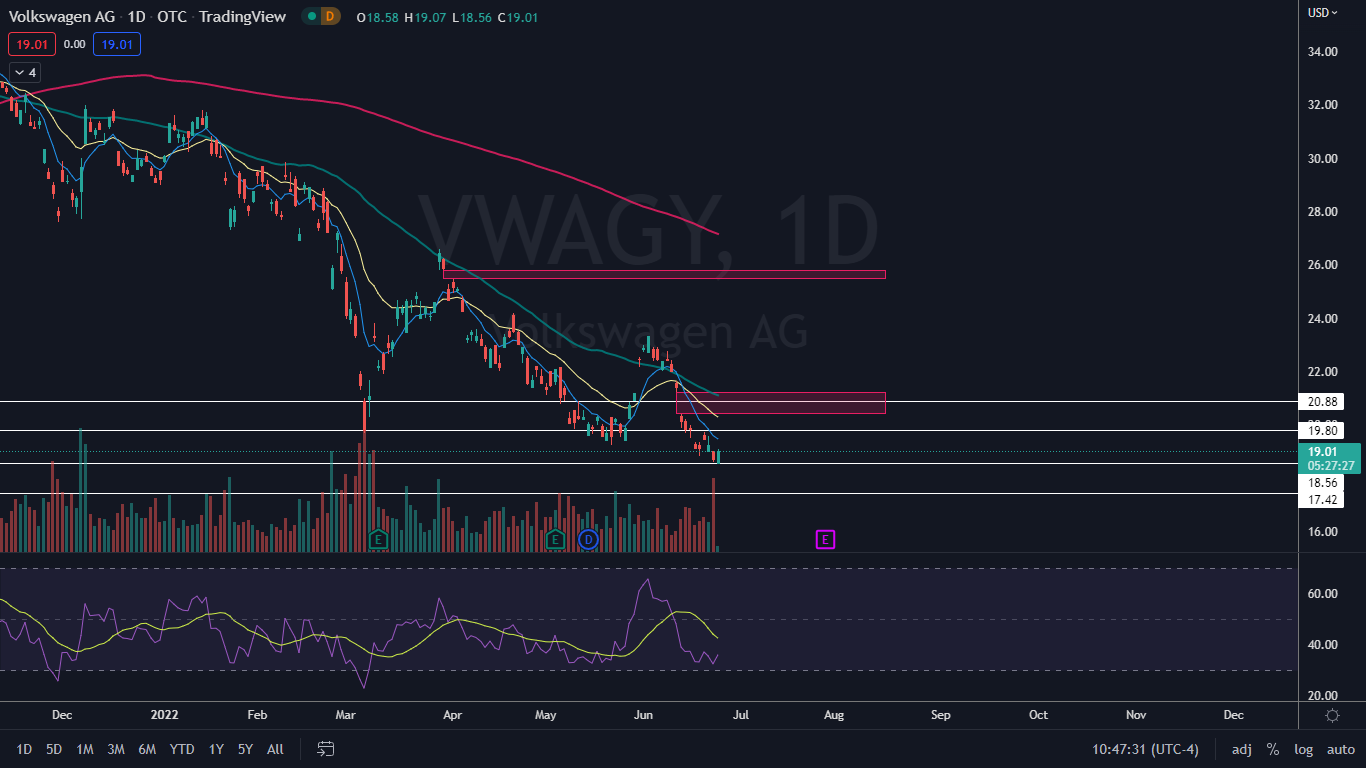Screen dimensions: 1366x768
Task: Switch to the YTD date range
Action: 182,749
